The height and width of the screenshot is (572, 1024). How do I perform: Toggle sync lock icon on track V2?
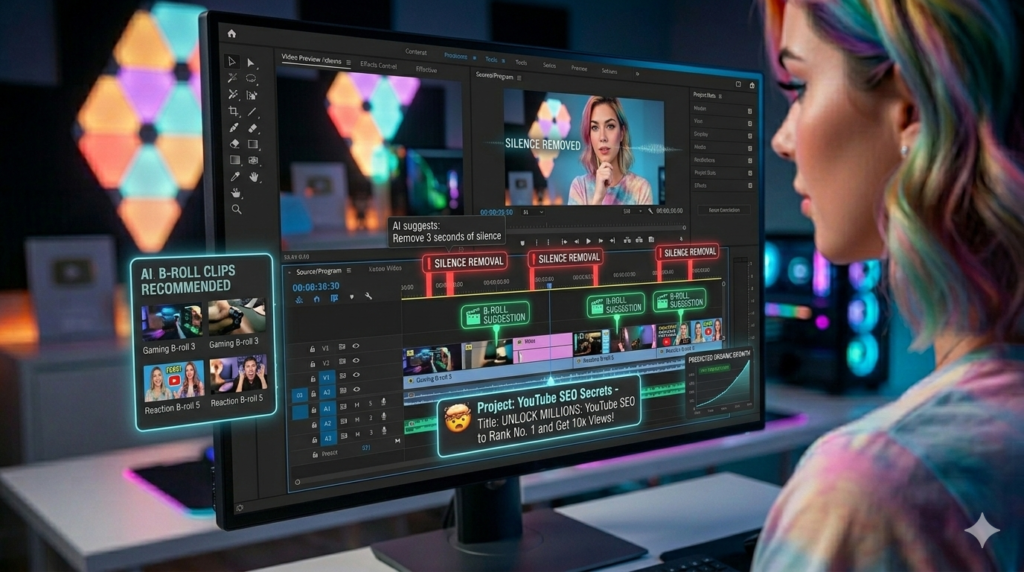point(342,361)
